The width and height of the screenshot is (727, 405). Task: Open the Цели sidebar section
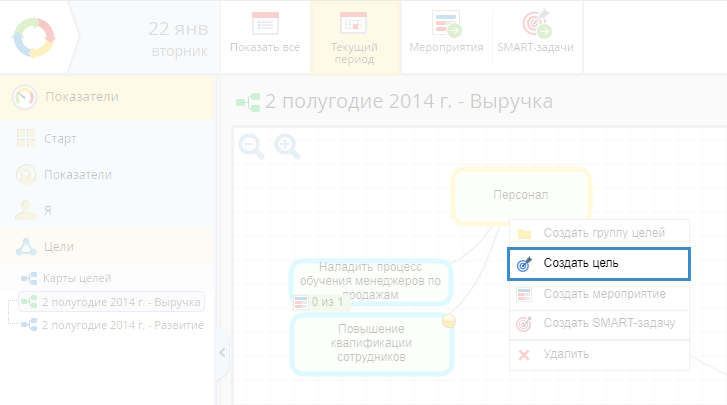[58, 246]
